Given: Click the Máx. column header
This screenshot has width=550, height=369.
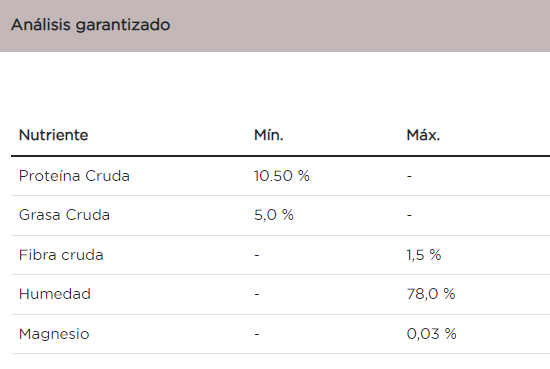Looking at the screenshot, I should click(423, 135).
